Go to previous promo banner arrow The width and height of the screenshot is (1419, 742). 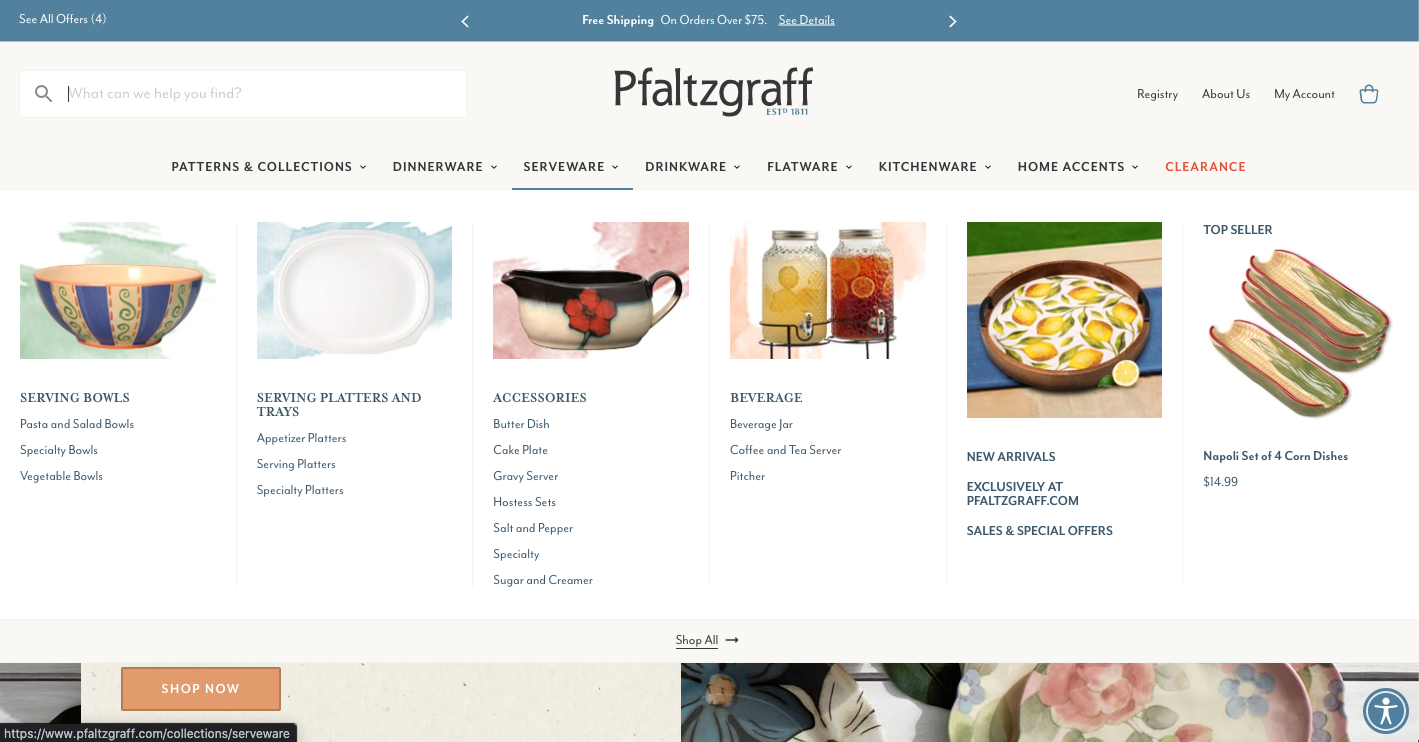point(465,21)
